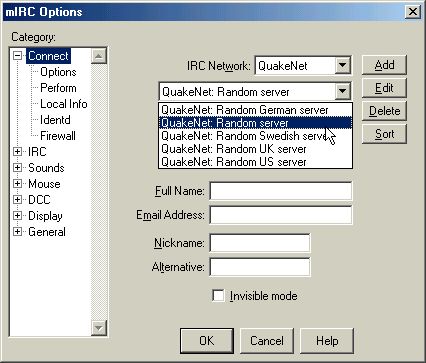Viewport: 426px width, 363px height.
Task: Choose QuakeNet: Random Swedish server
Action: pos(255,136)
